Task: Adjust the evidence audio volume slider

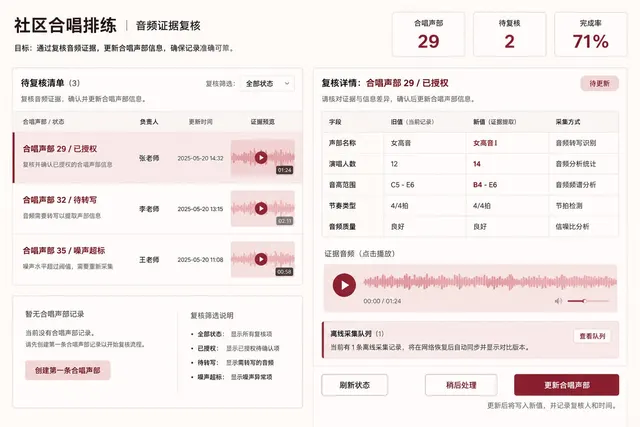Action: pyautogui.click(x=588, y=301)
